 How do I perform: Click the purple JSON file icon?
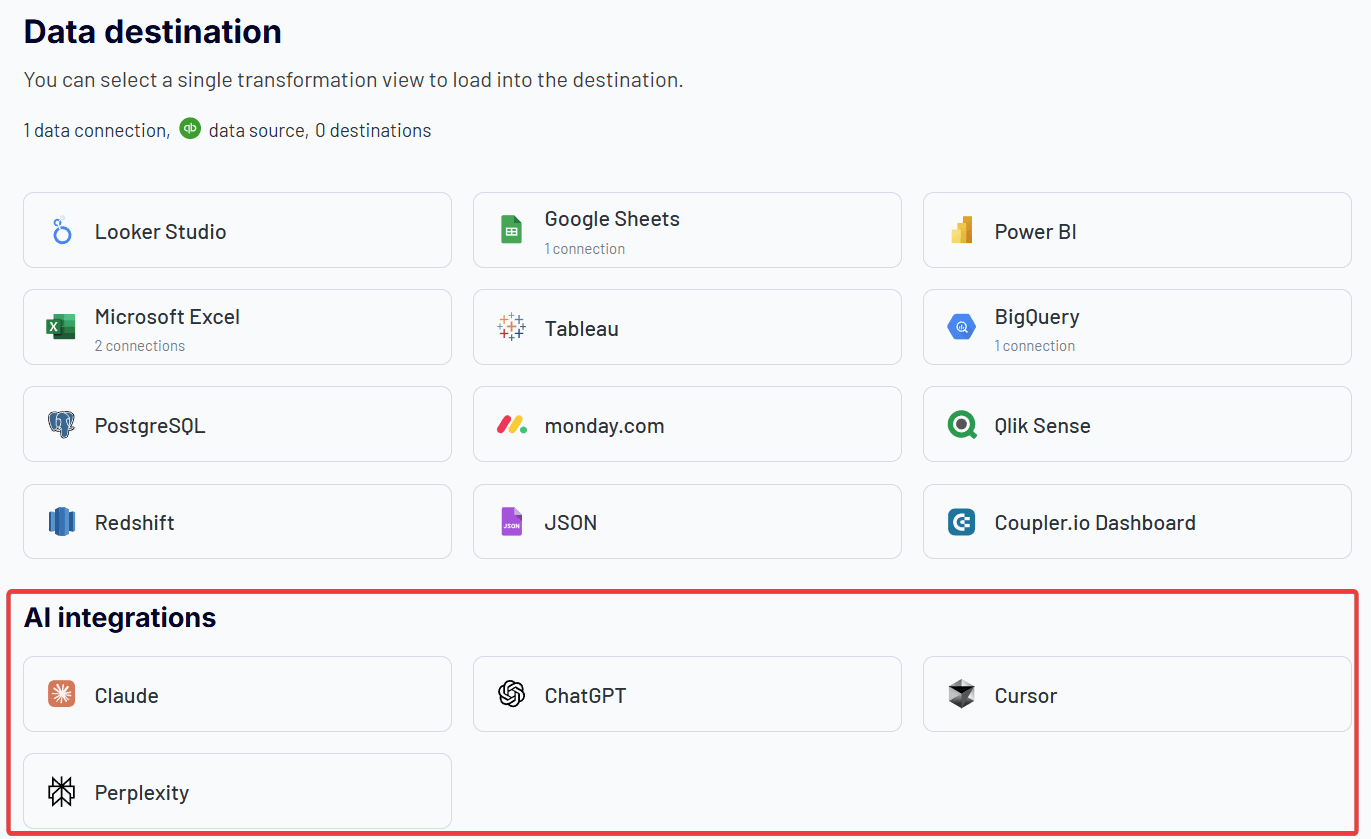(x=511, y=522)
